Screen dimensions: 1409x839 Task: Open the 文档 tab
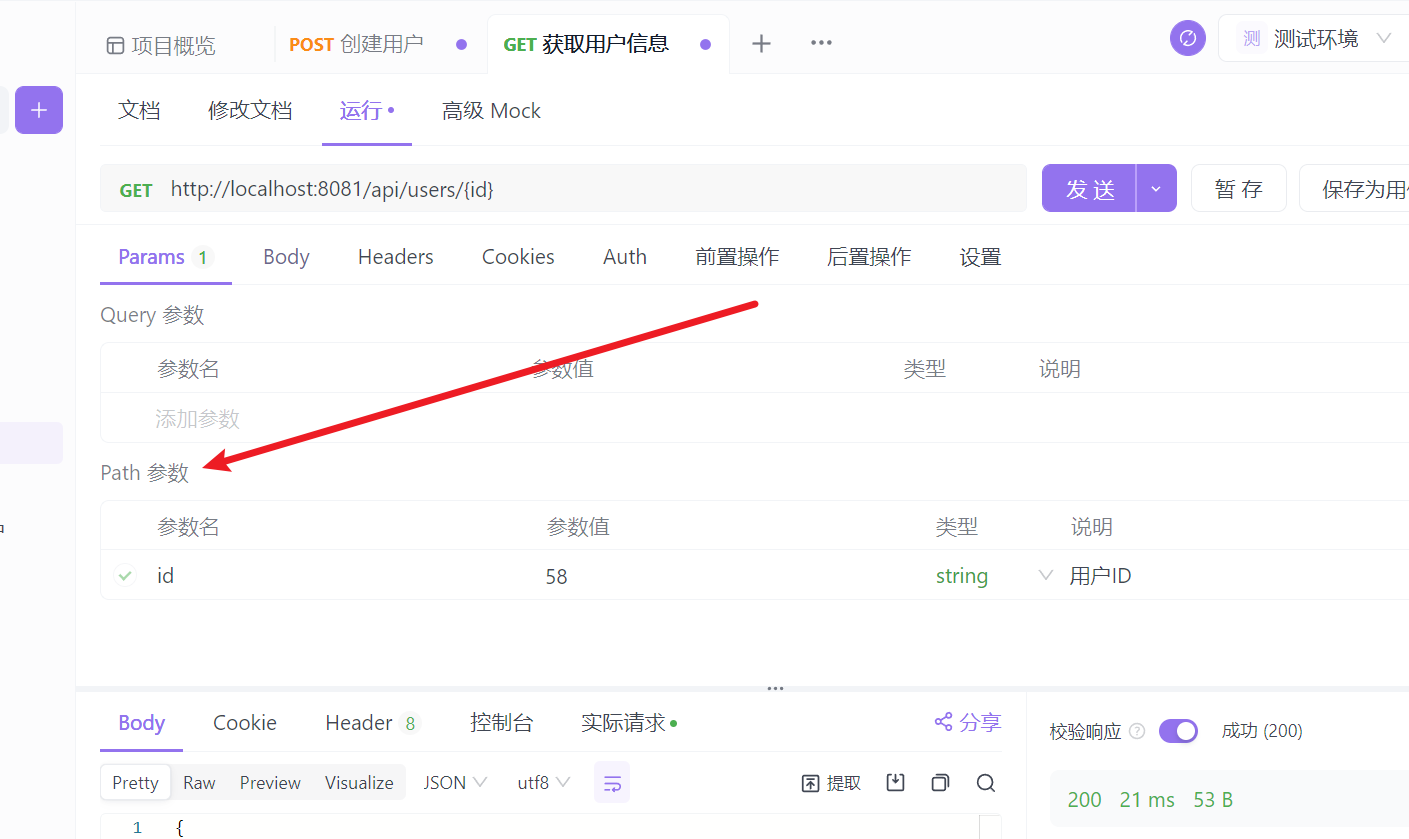coord(139,110)
